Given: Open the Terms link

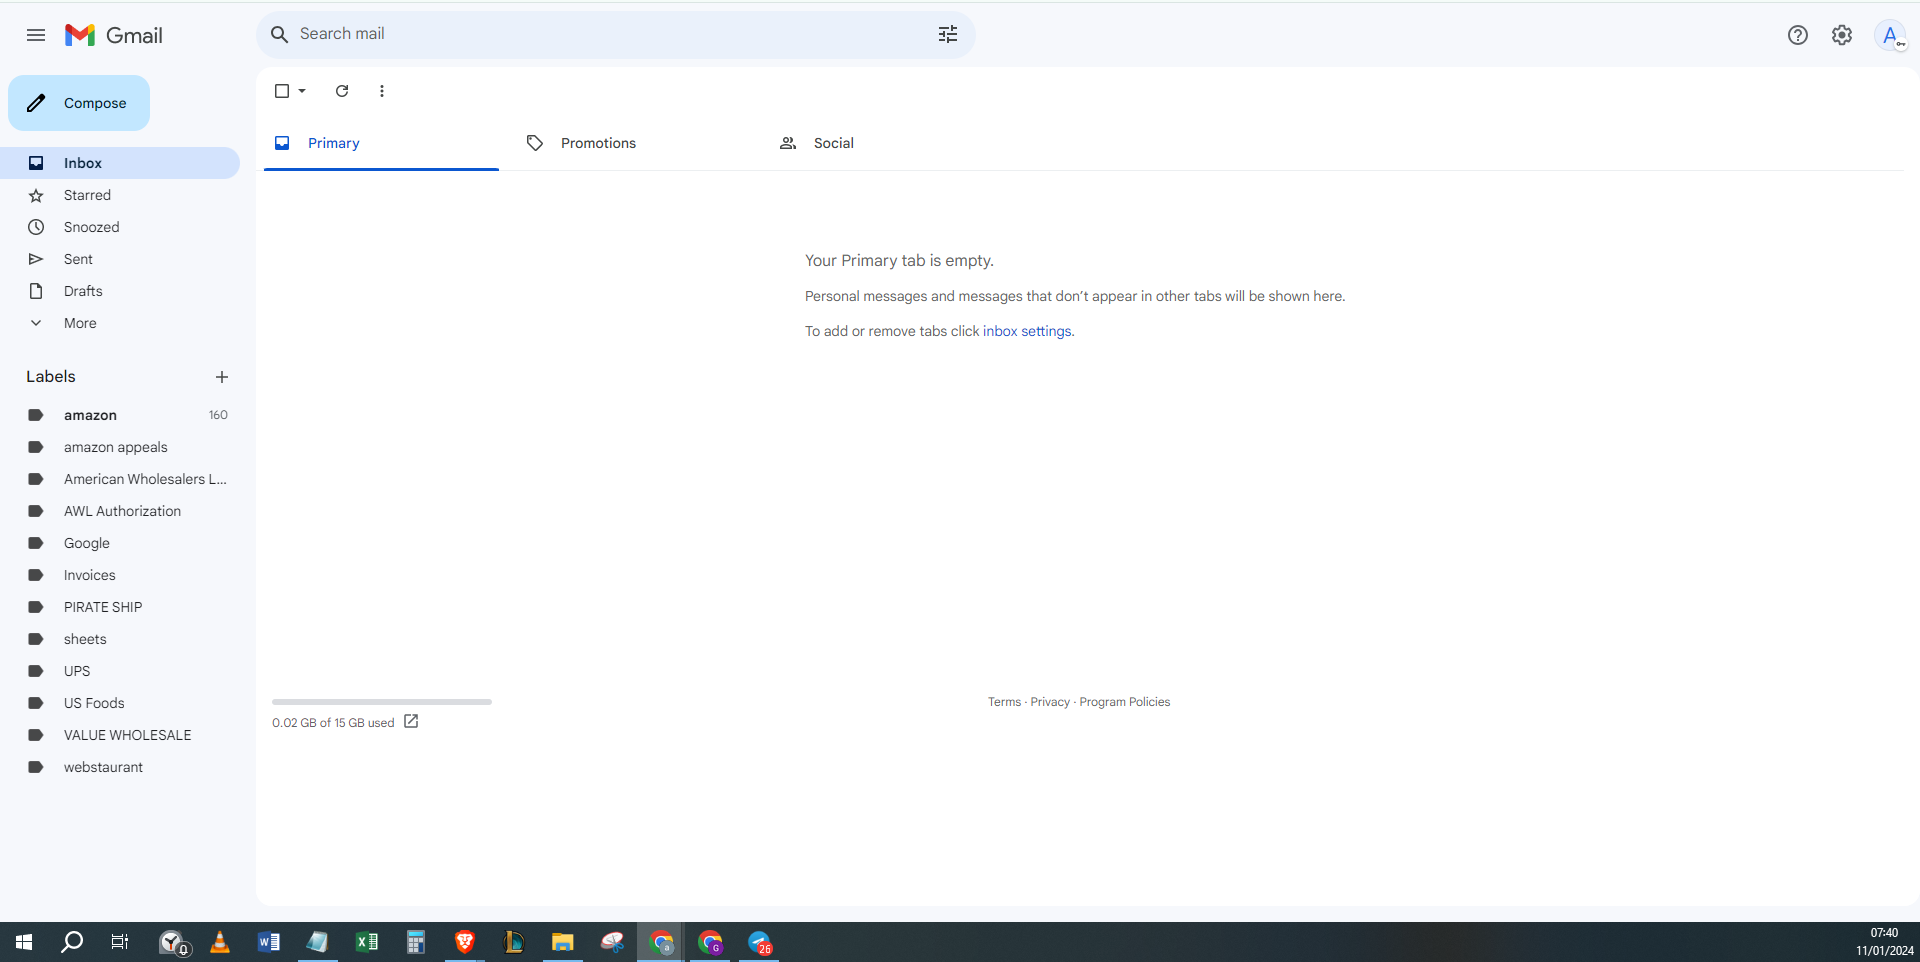Looking at the screenshot, I should pos(1004,702).
